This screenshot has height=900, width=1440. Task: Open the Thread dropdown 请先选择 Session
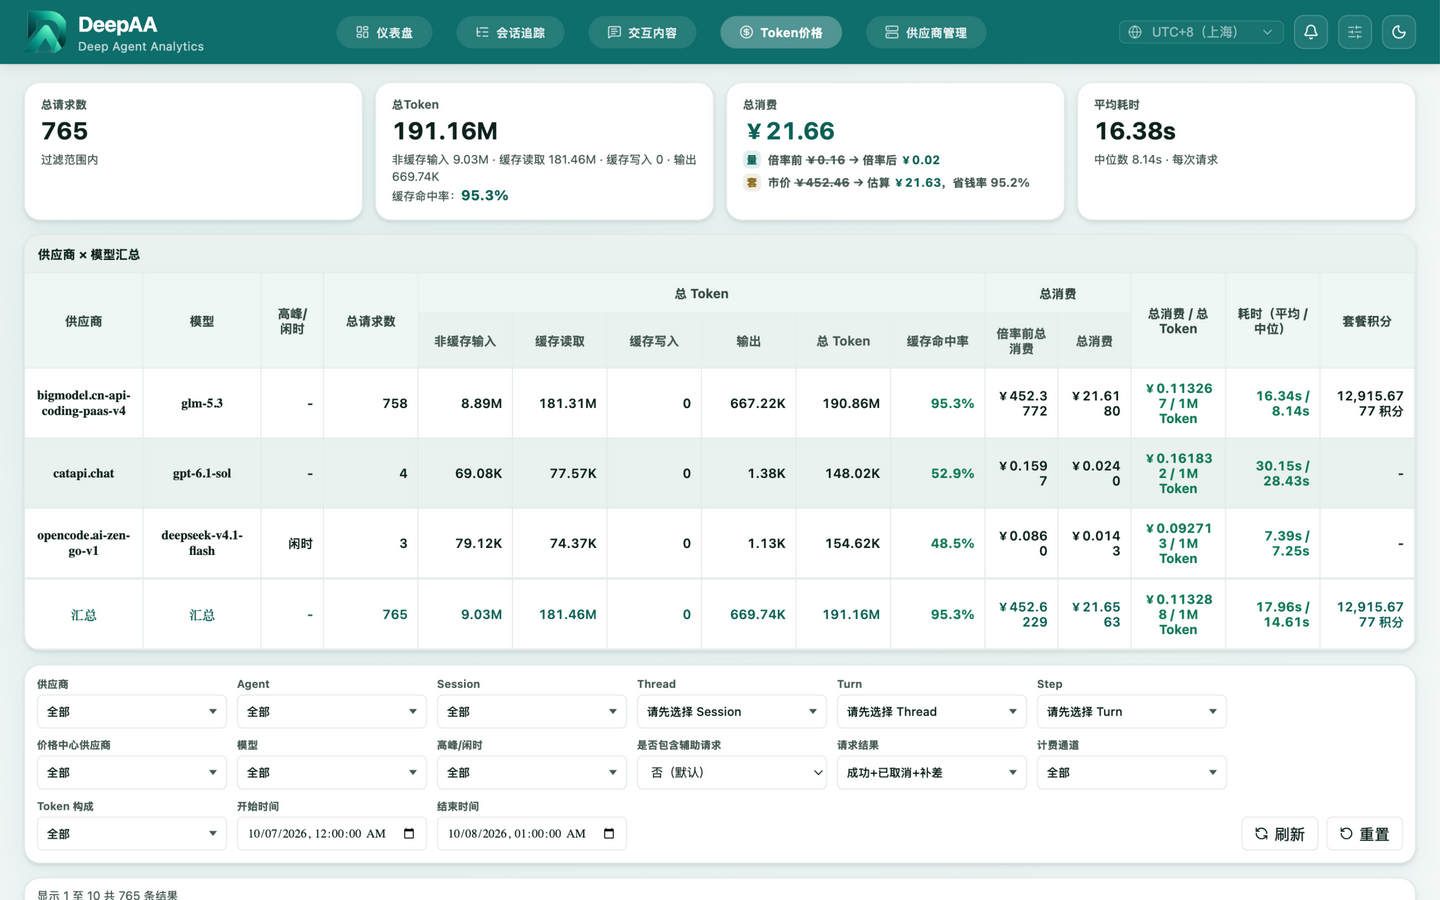tap(731, 711)
